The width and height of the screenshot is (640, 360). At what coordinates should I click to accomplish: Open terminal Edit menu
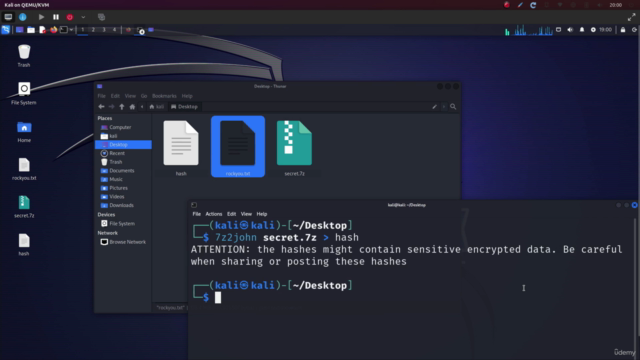231,214
